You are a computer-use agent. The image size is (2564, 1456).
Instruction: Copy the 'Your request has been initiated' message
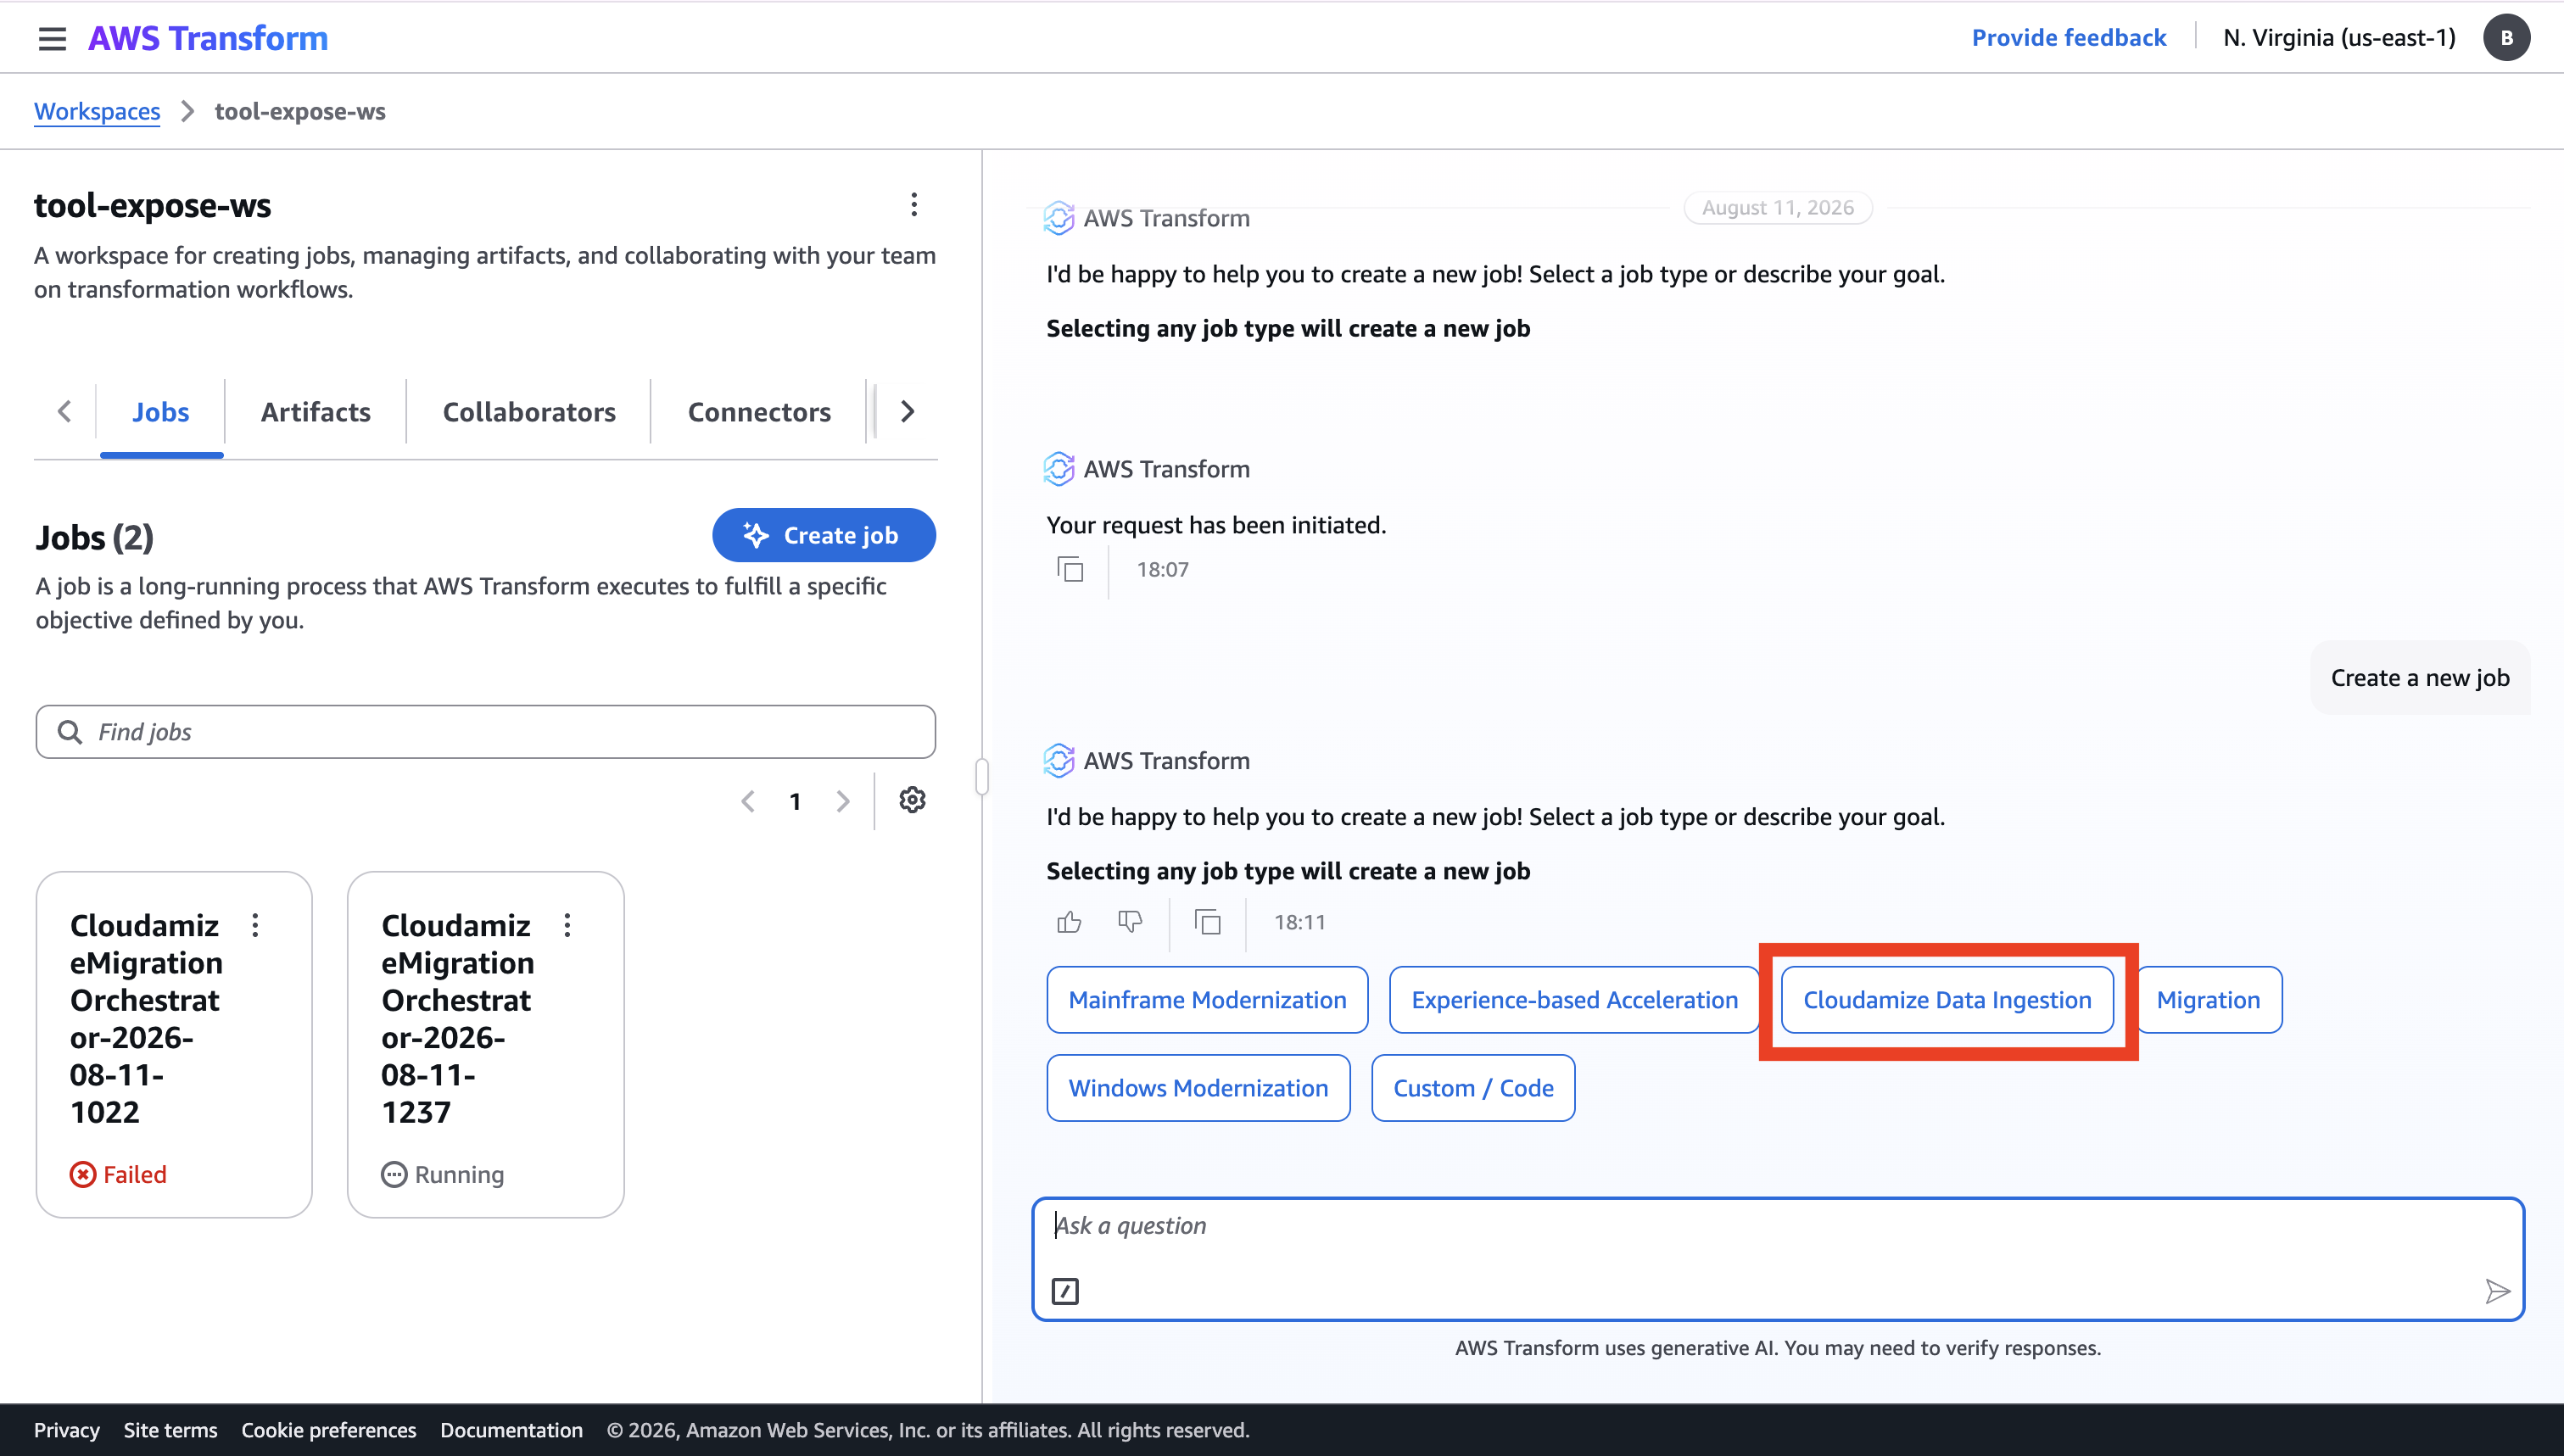pos(1070,569)
